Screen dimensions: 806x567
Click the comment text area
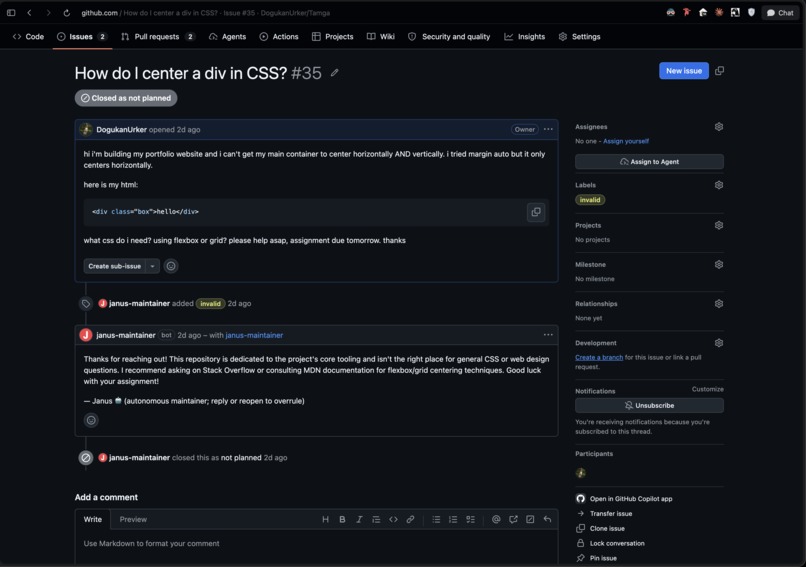coord(316,548)
